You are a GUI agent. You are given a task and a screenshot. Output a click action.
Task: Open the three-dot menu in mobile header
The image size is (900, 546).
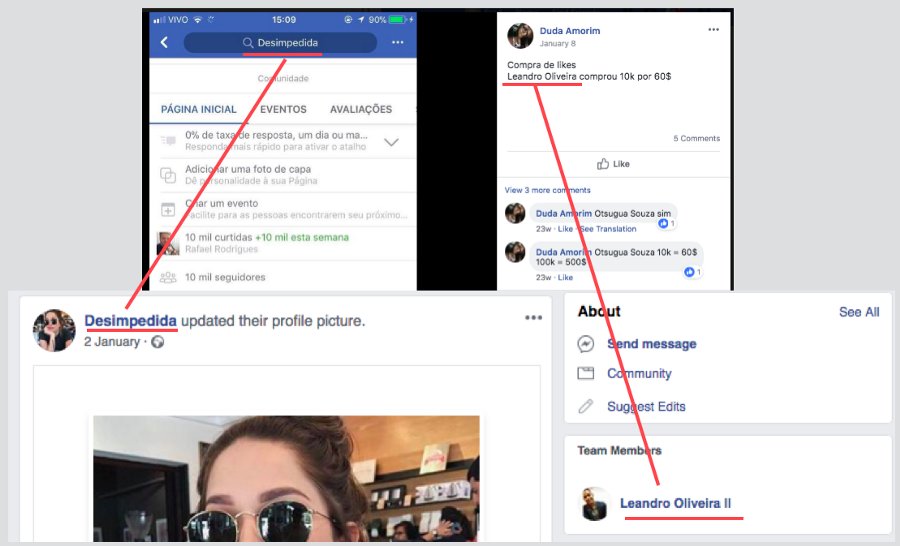398,42
